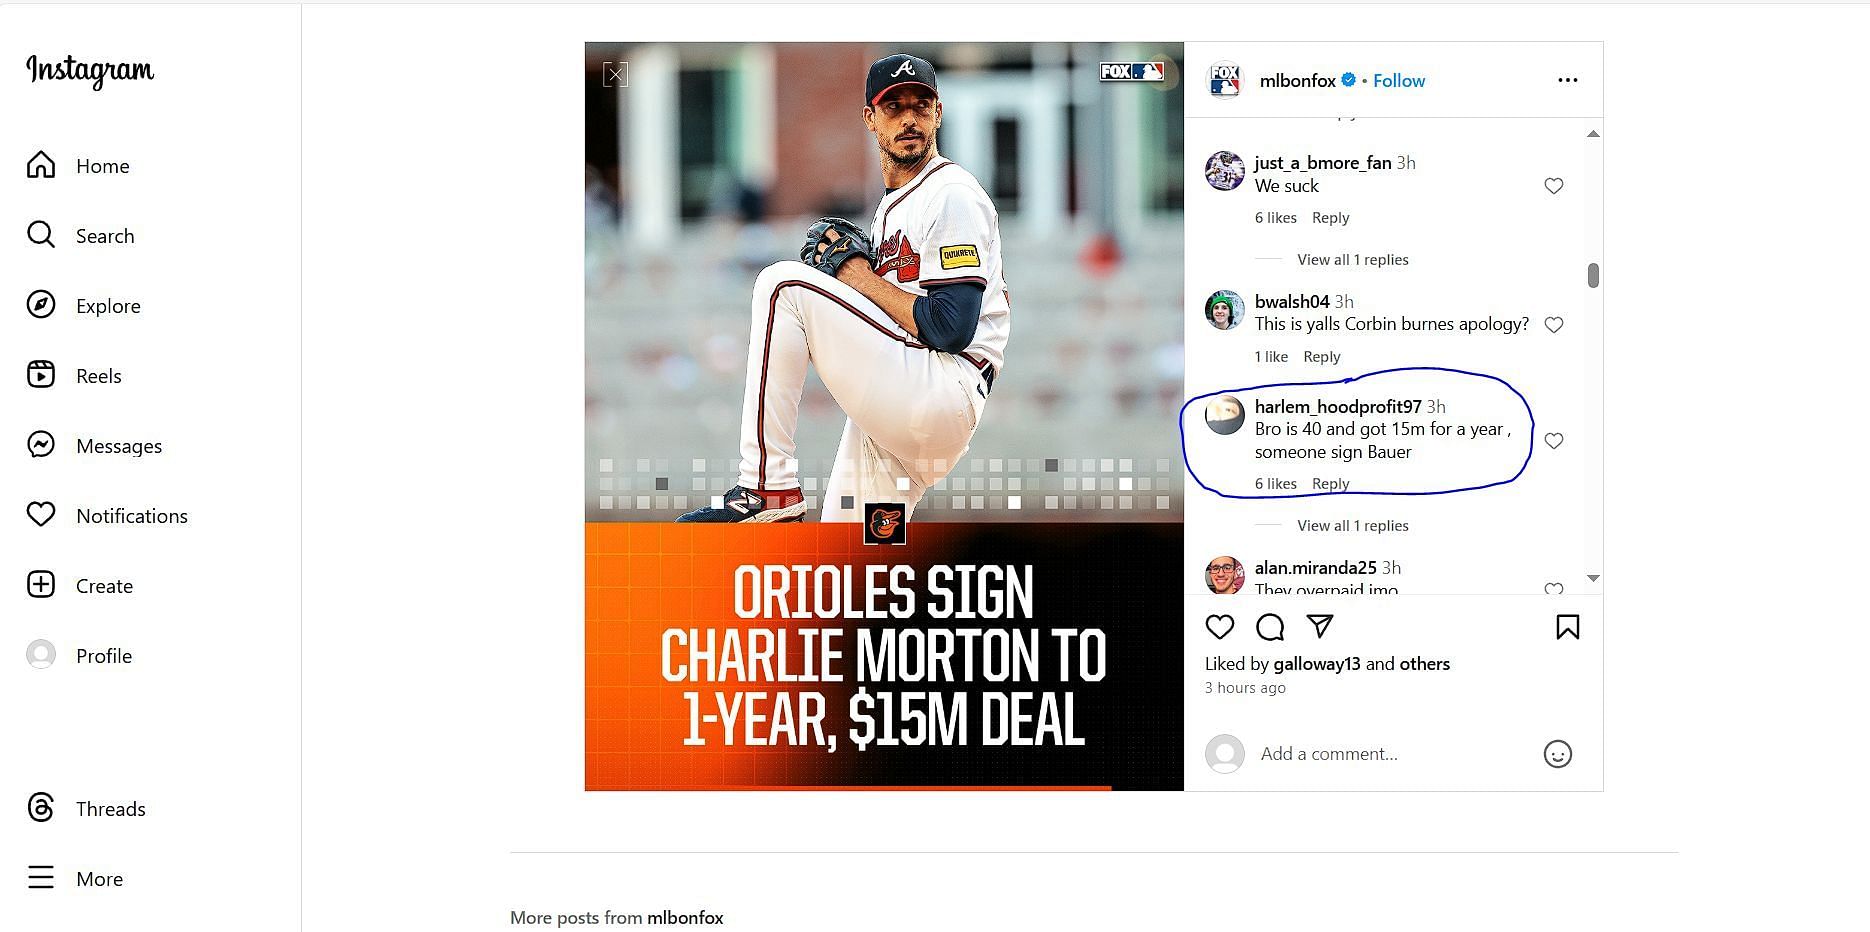Like the mlbonfox post with the heart icon

coord(1219,627)
